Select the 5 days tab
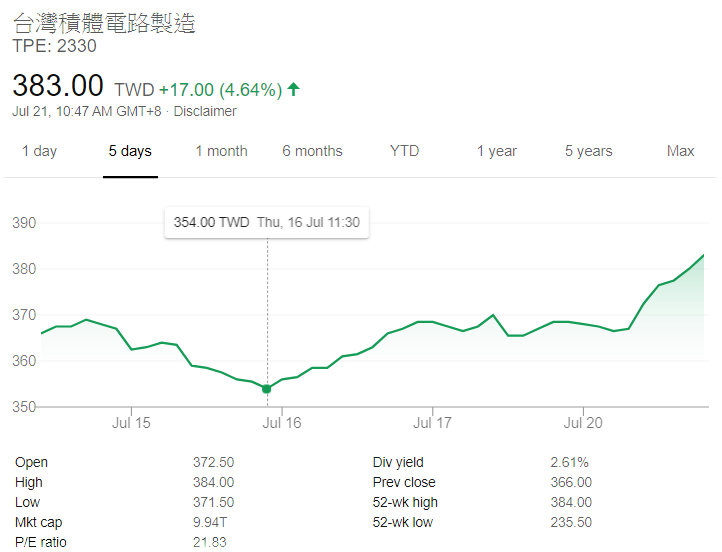Viewport: 722px width, 552px height. 130,151
